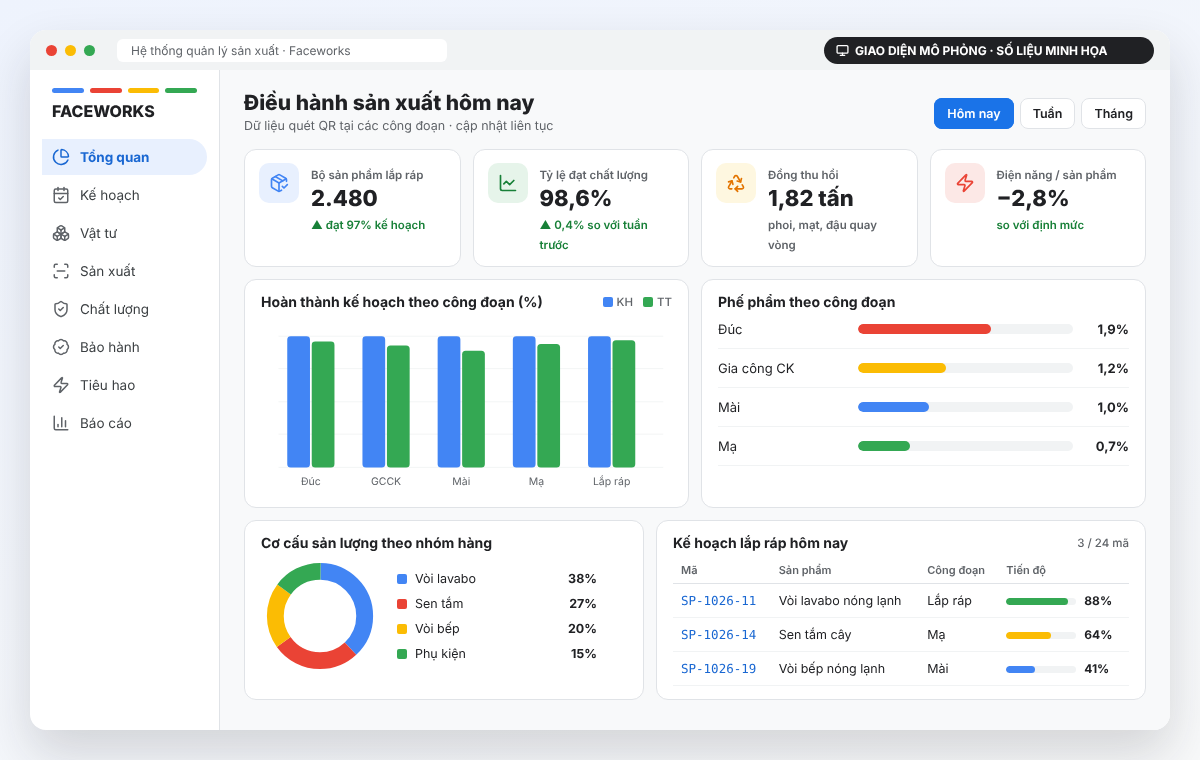Switch to the Hôm nay view

coord(974,114)
